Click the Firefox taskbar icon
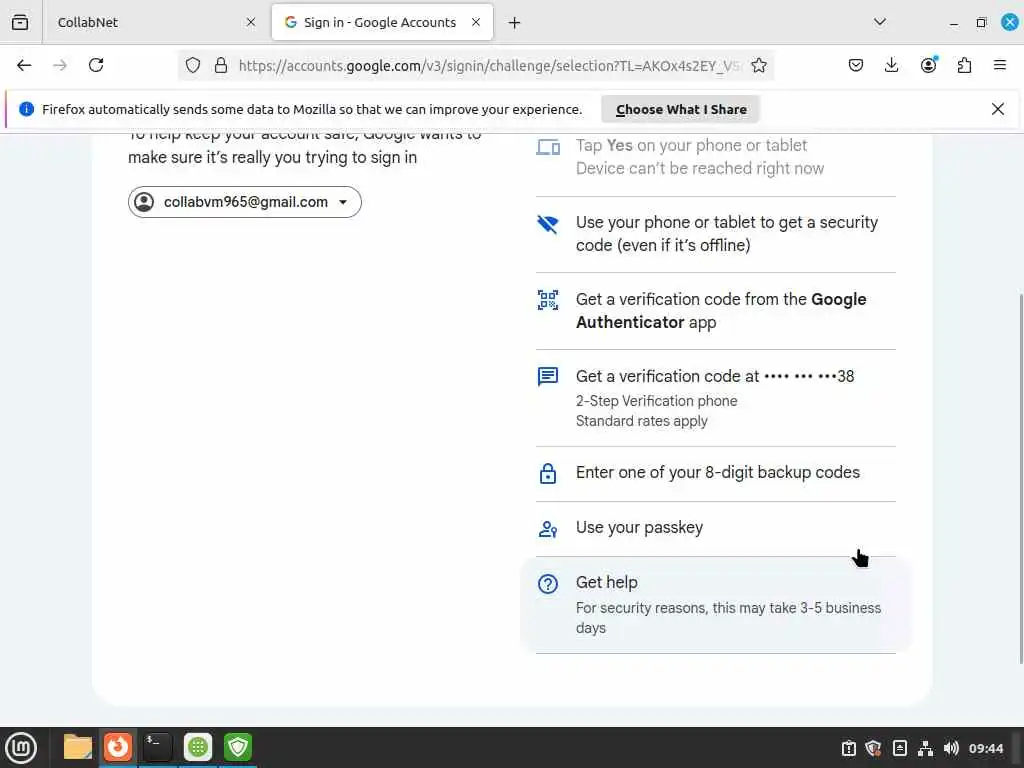Screen dimensions: 1024x768 pyautogui.click(x=118, y=747)
